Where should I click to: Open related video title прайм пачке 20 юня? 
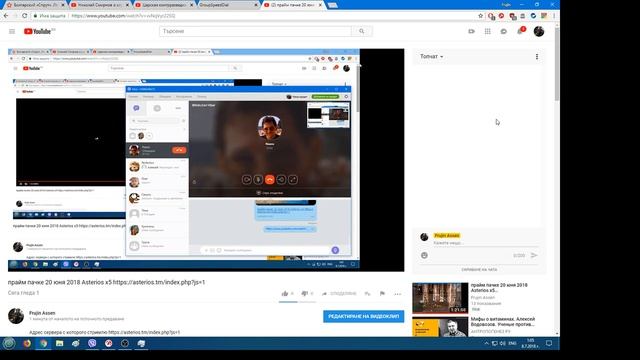499,287
